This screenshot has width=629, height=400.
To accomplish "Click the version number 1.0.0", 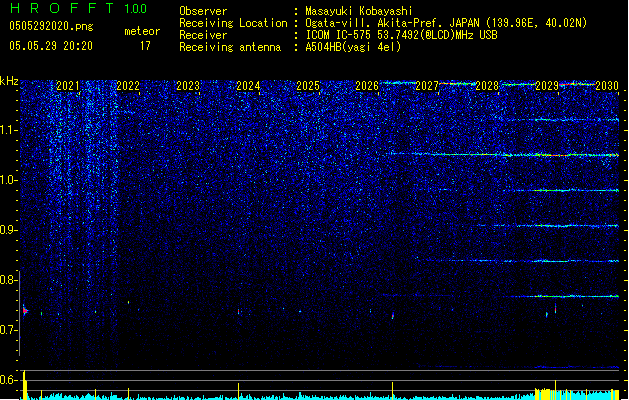I will pyautogui.click(x=136, y=9).
